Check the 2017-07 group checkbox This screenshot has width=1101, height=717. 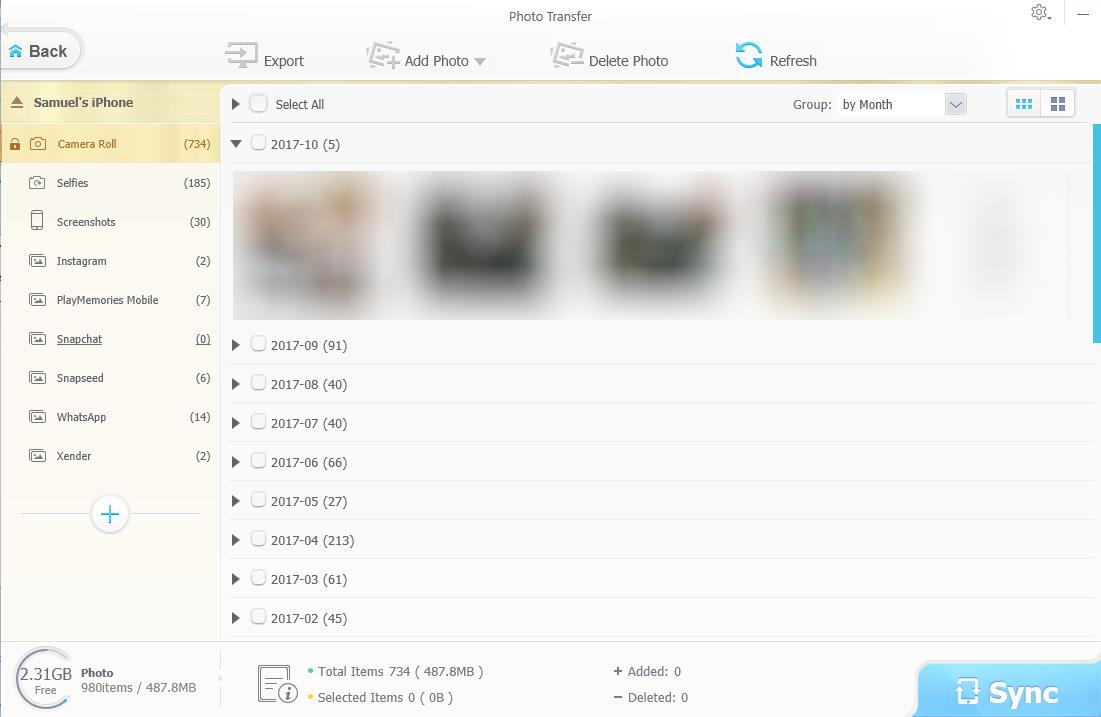click(258, 422)
